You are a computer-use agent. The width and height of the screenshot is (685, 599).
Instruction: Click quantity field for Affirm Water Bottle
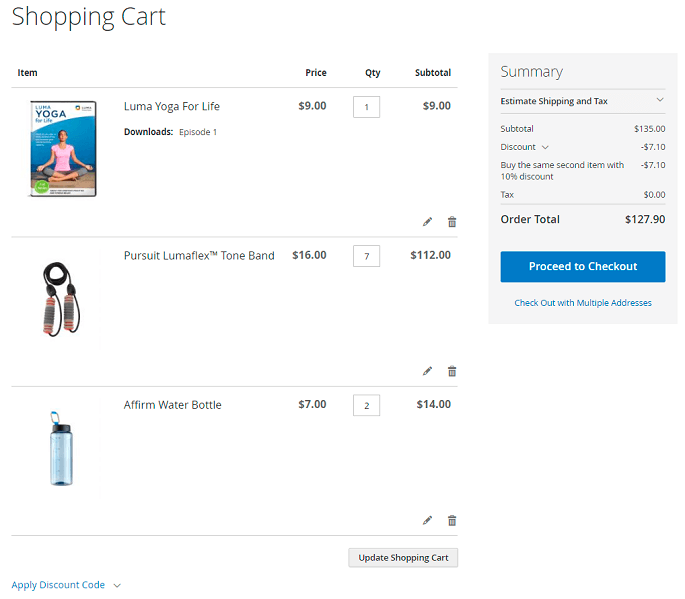point(366,405)
